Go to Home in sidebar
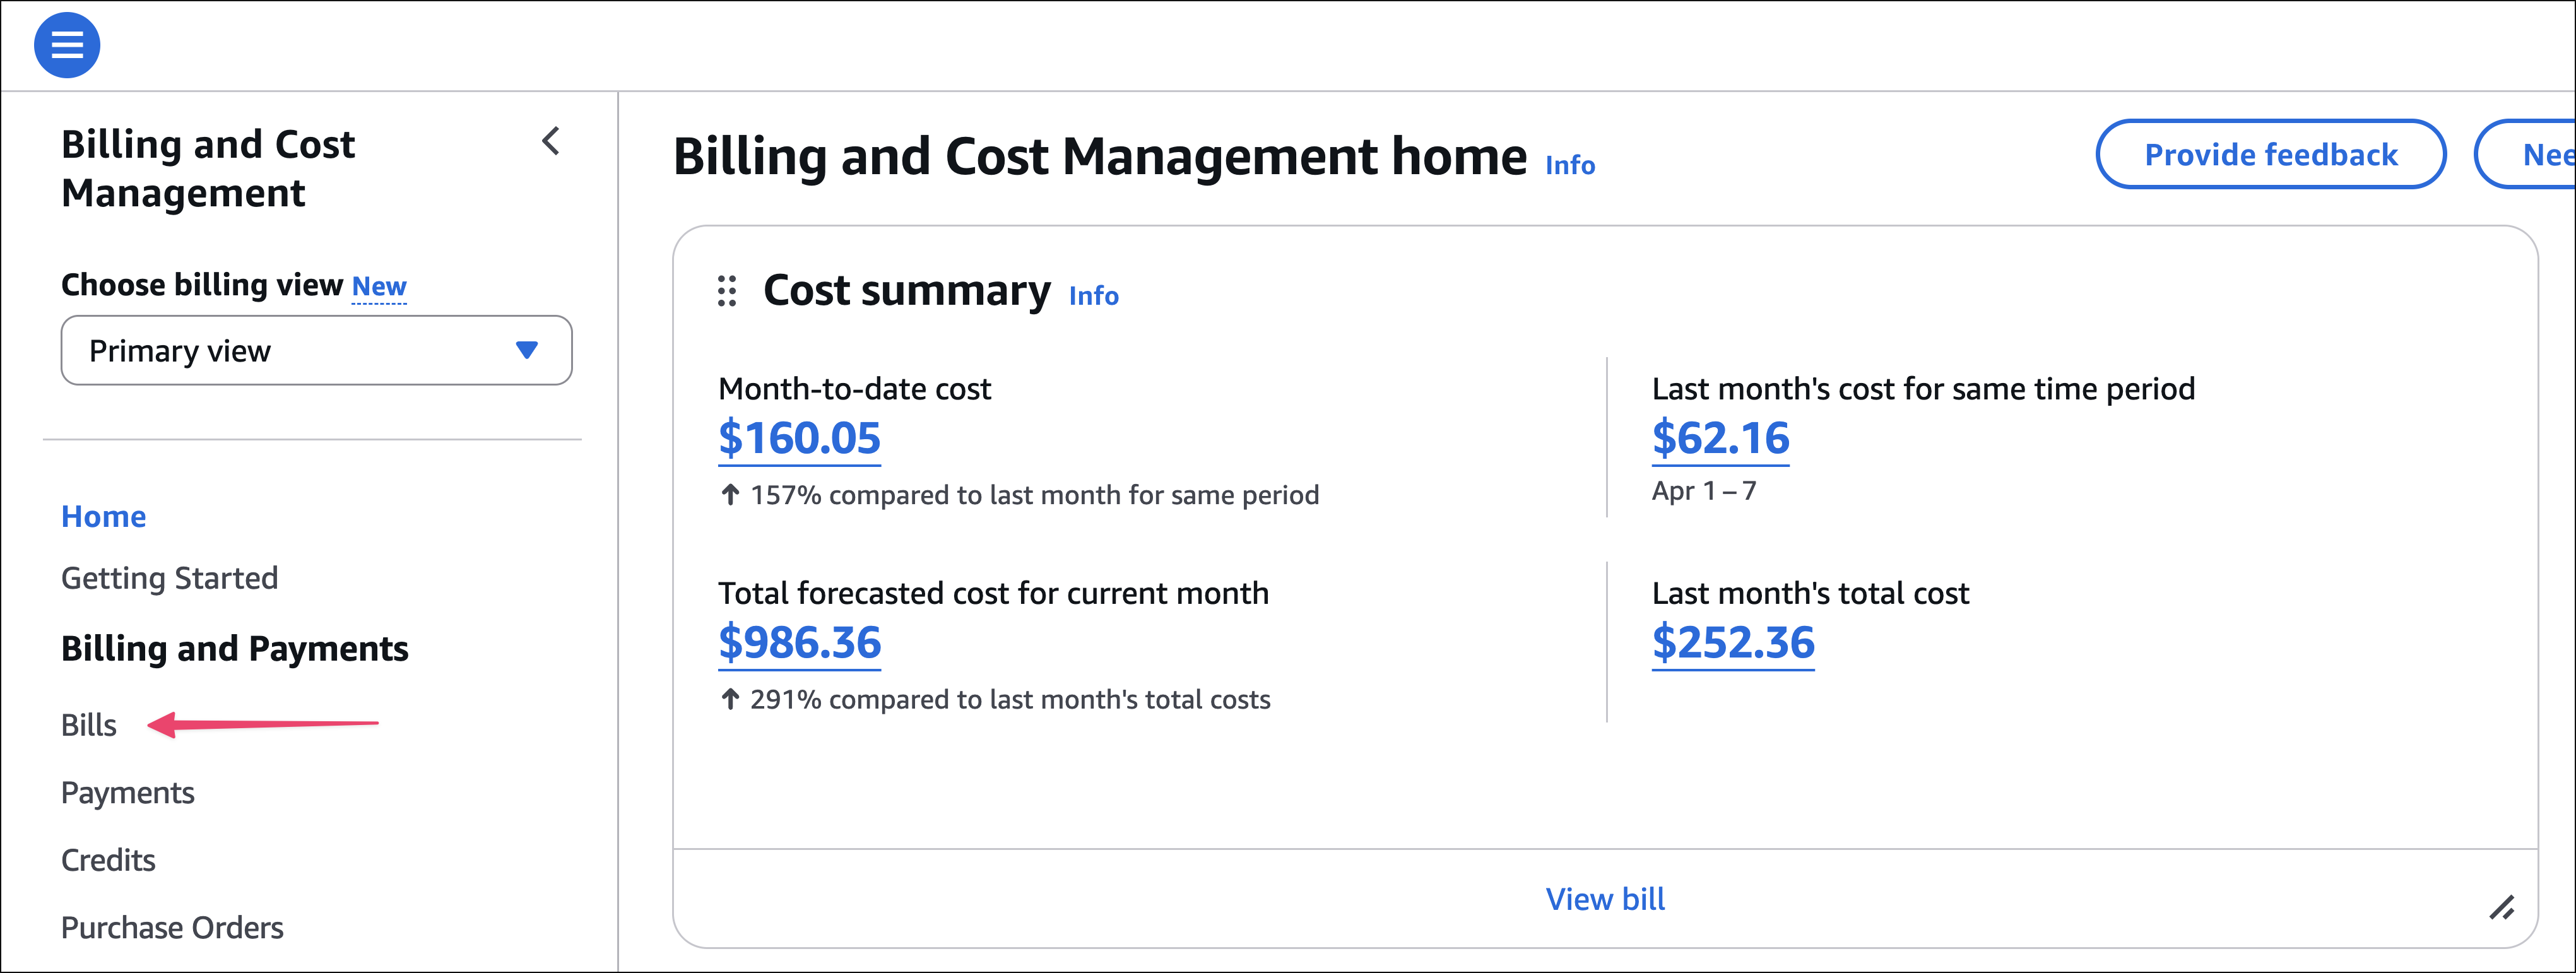This screenshot has height=973, width=2576. (104, 516)
